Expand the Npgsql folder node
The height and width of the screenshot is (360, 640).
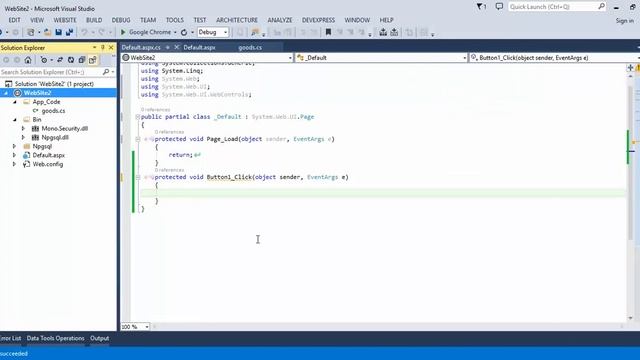pyautogui.click(x=15, y=146)
